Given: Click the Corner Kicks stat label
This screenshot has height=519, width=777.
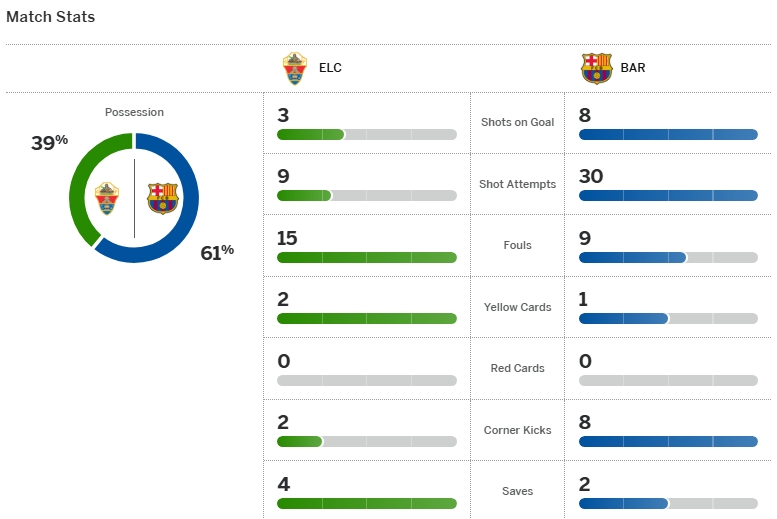Looking at the screenshot, I should click(517, 430).
